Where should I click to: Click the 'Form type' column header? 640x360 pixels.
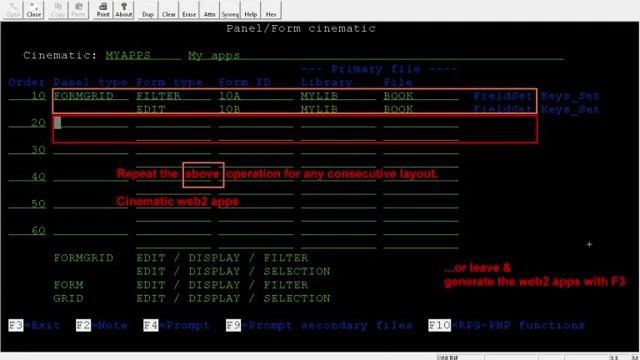[169, 82]
